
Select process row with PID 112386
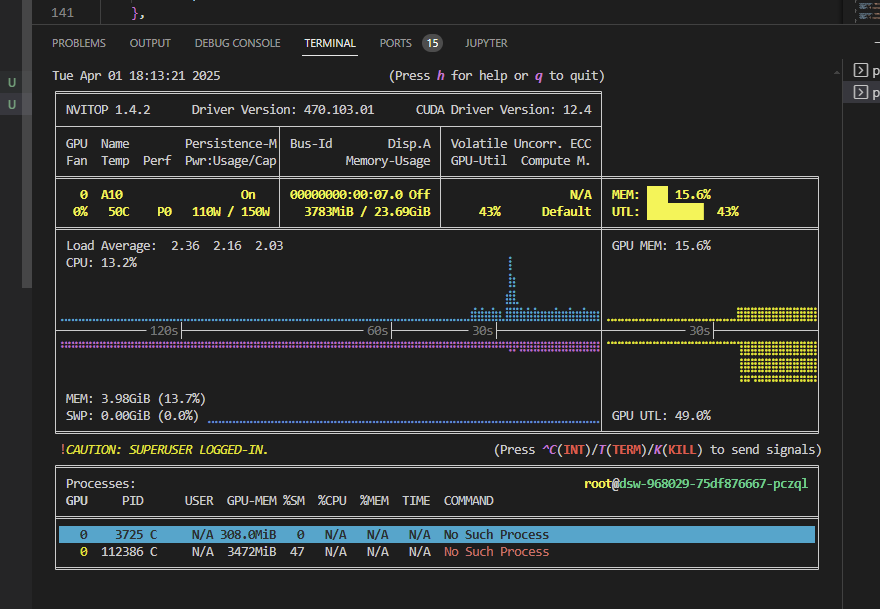pyautogui.click(x=437, y=552)
